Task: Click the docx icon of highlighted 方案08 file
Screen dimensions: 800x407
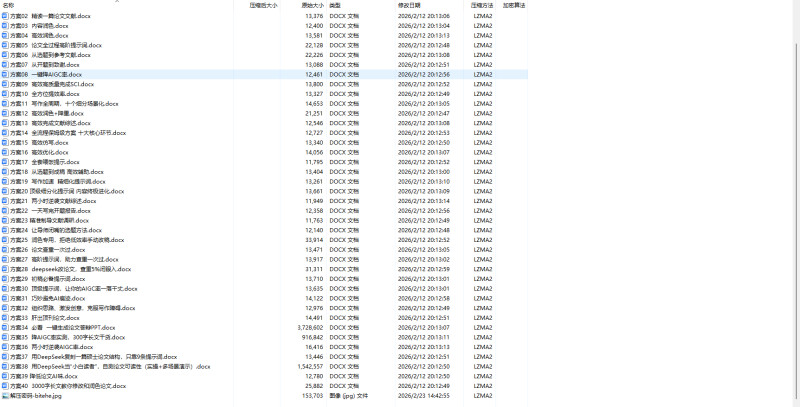Action: pos(5,74)
